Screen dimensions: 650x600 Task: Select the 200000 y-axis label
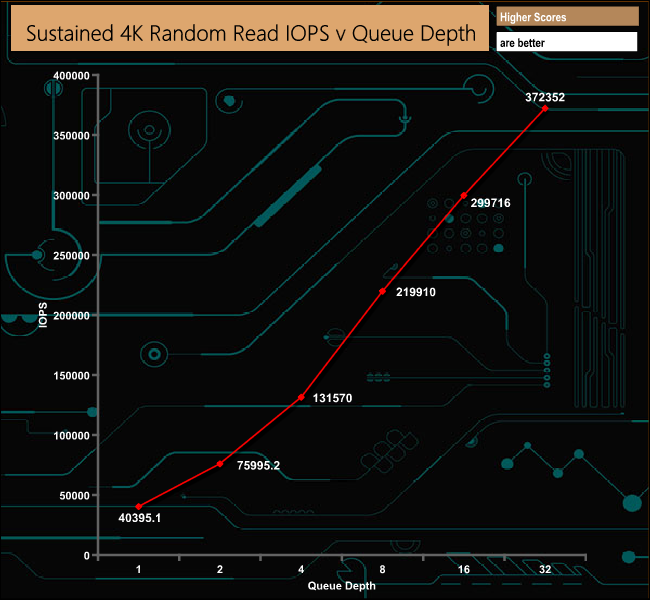click(71, 316)
